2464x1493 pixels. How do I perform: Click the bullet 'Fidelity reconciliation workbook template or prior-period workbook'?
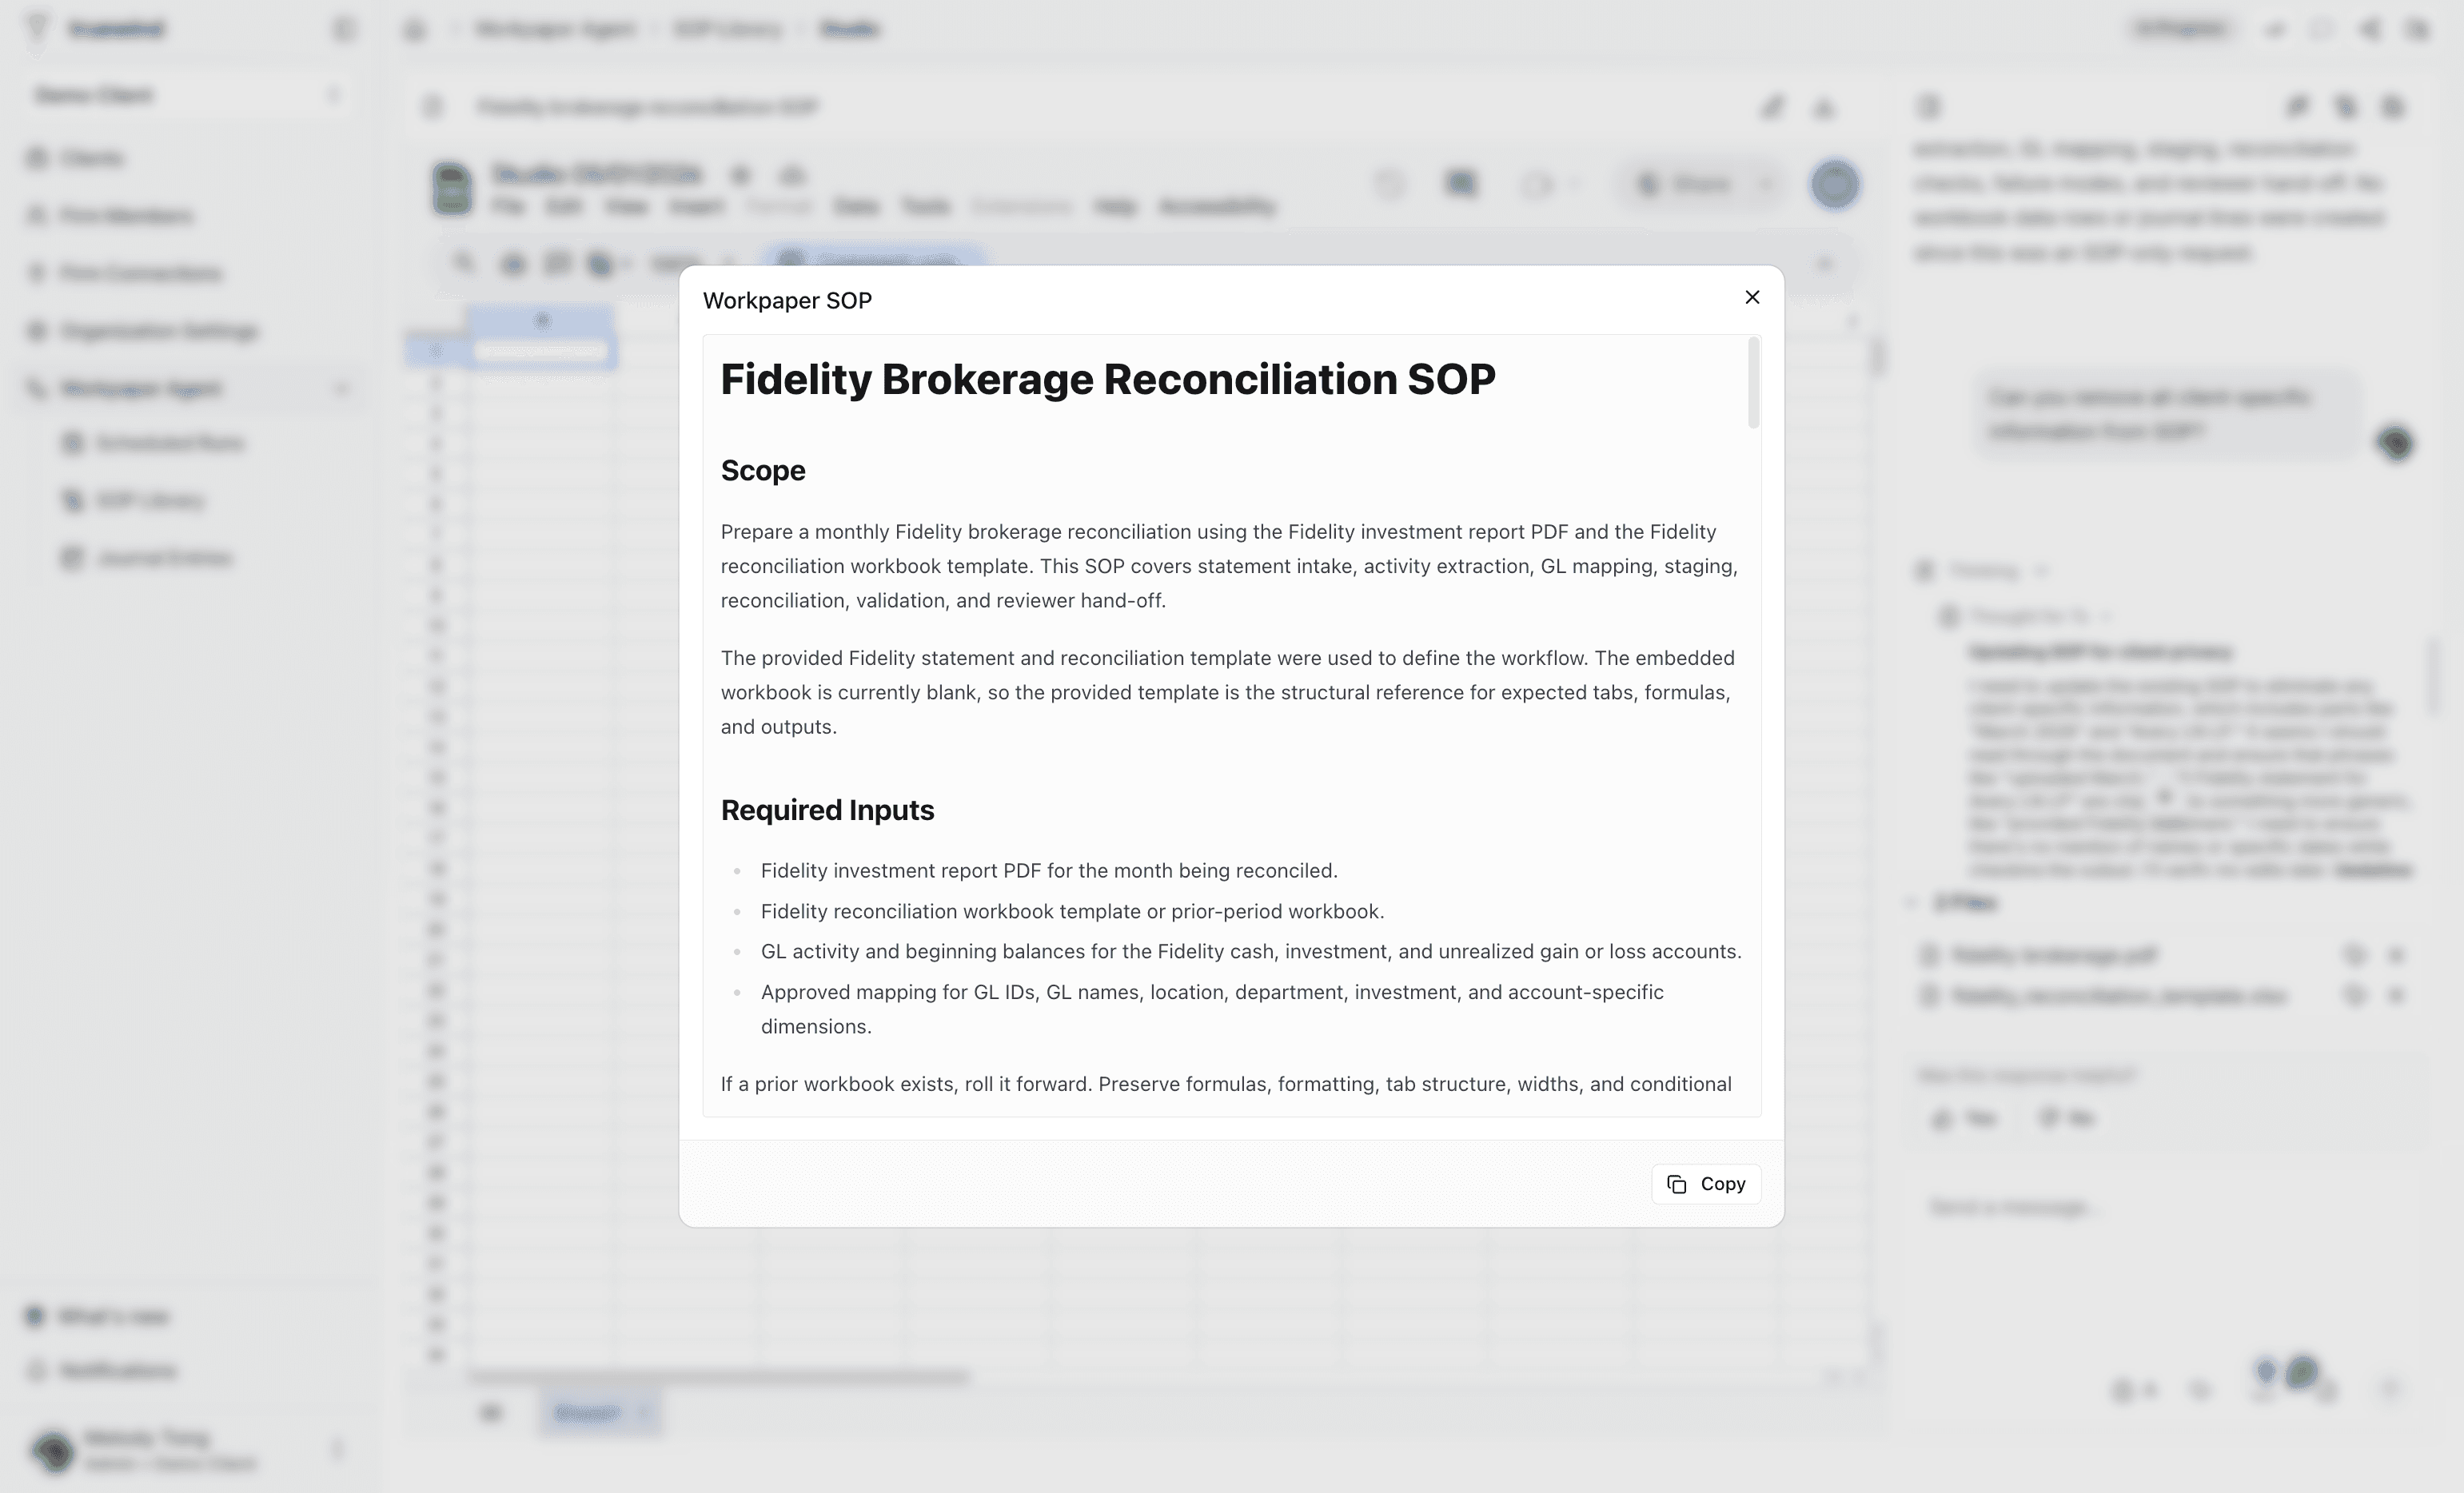1072,911
